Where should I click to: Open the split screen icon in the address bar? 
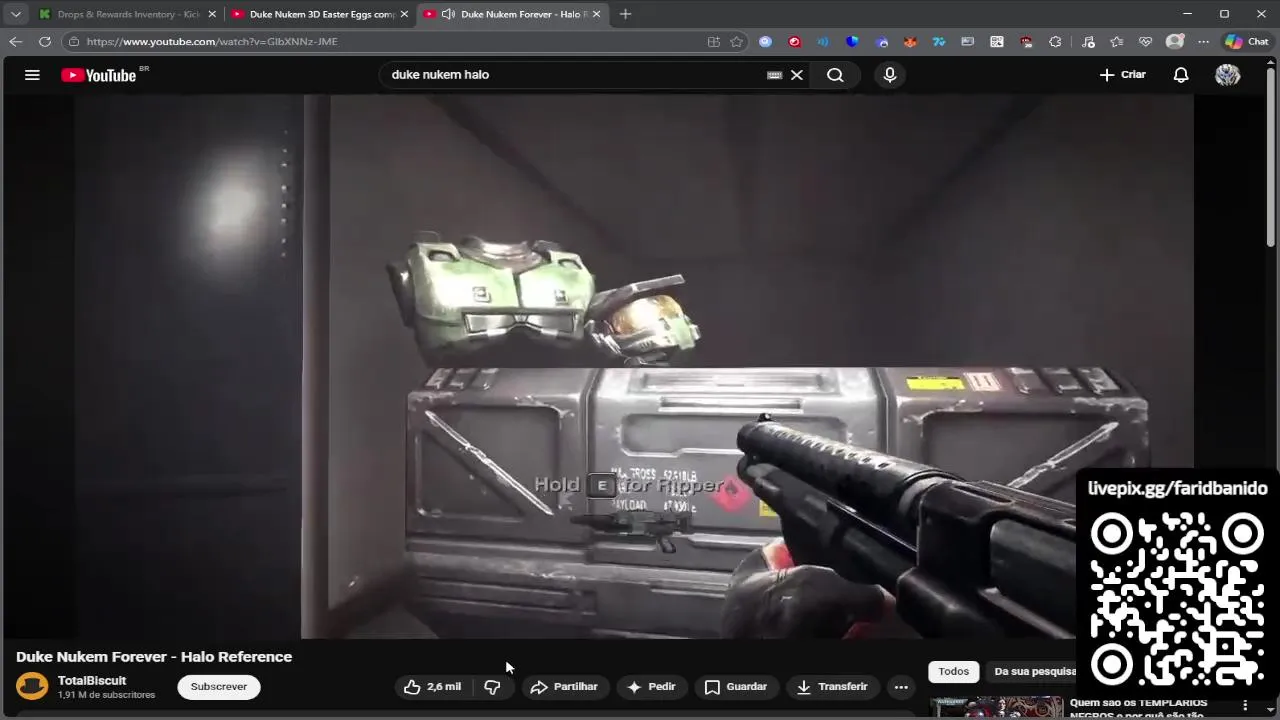click(x=713, y=42)
